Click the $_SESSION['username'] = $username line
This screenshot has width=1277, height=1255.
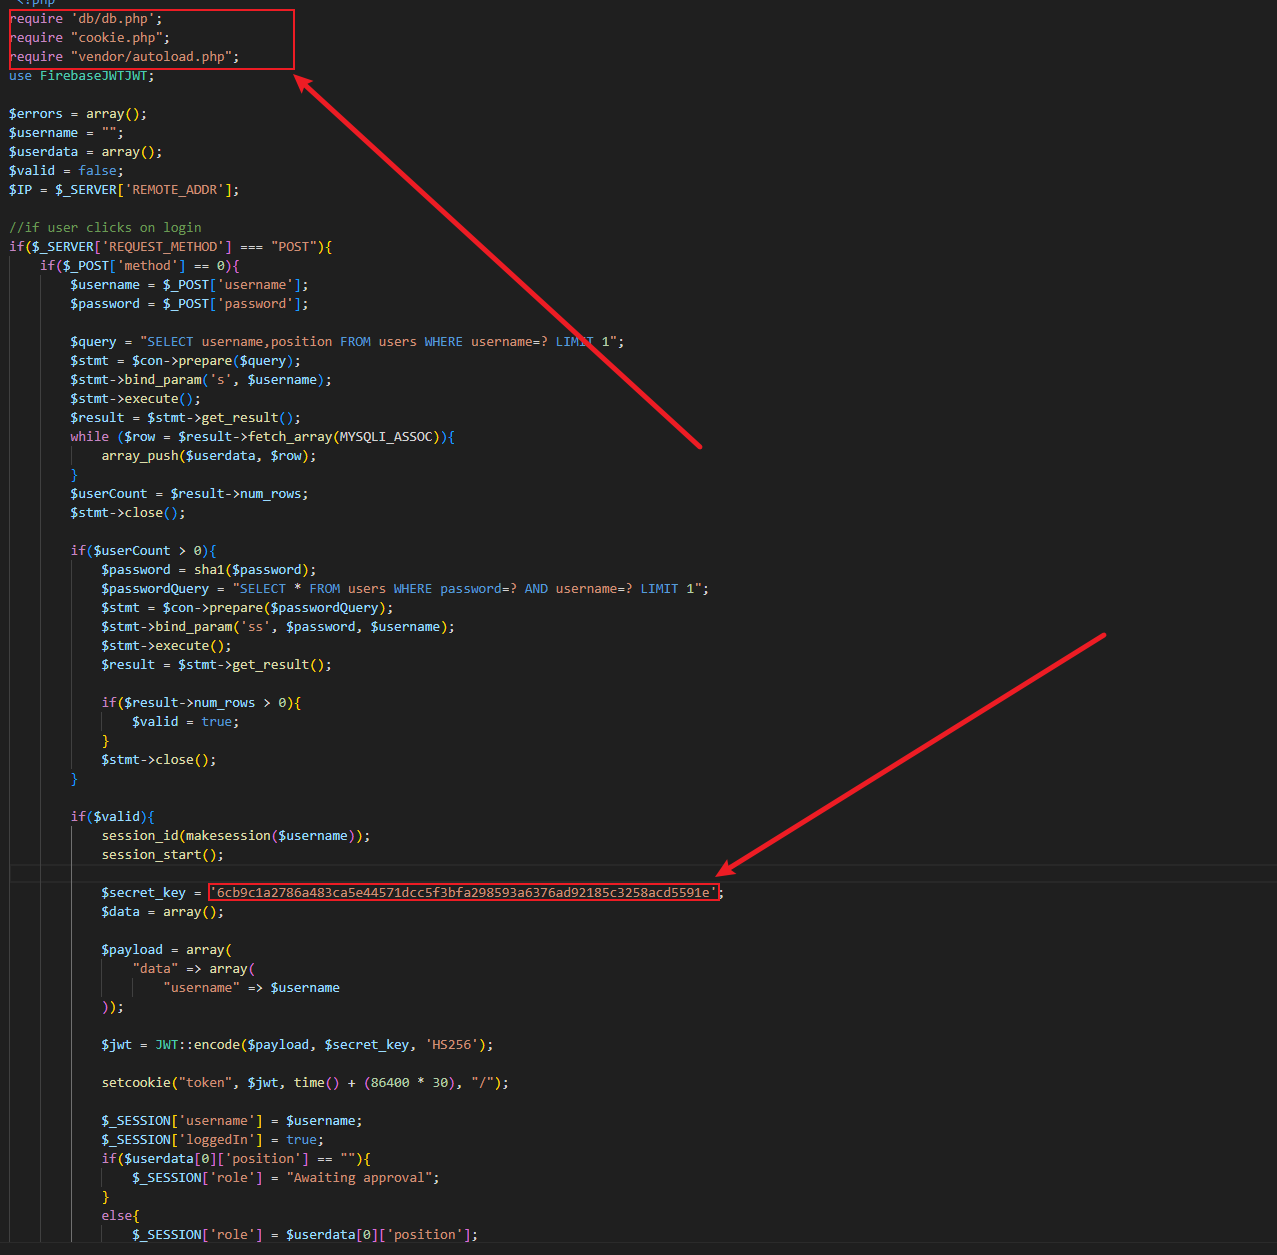click(x=232, y=1121)
